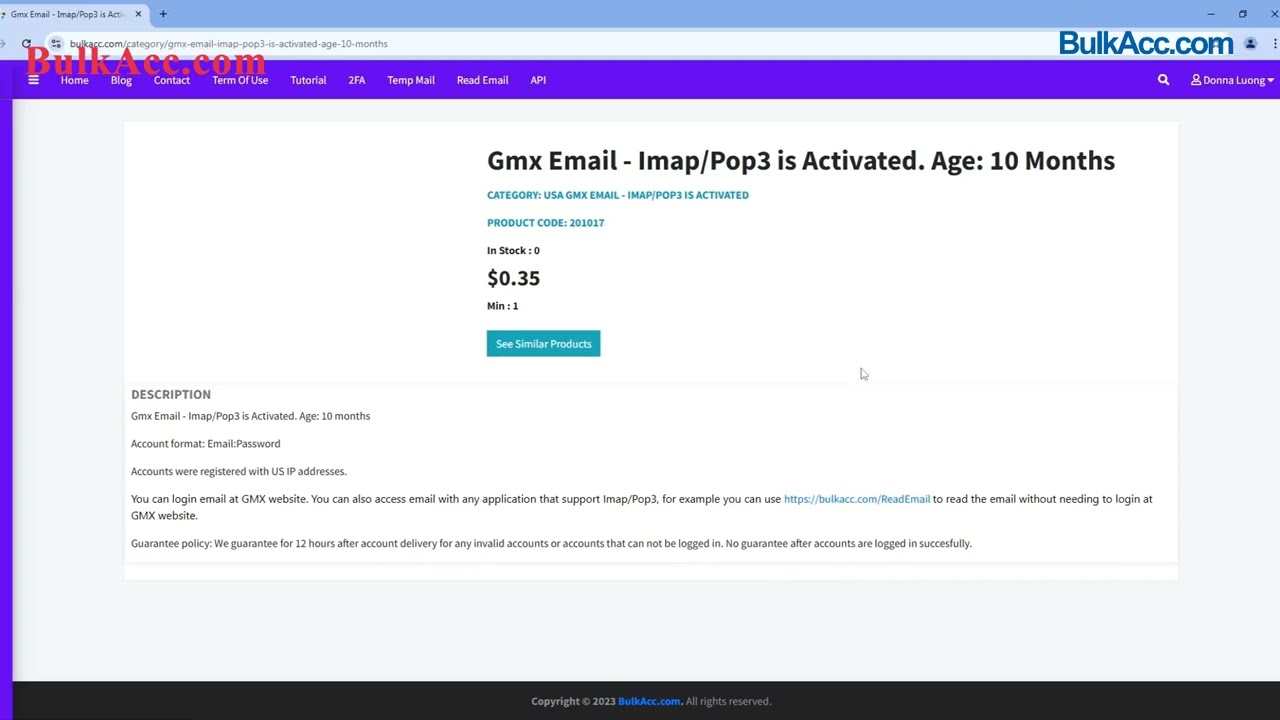The height and width of the screenshot is (720, 1280).
Task: Click the product title heading
Action: (801, 161)
